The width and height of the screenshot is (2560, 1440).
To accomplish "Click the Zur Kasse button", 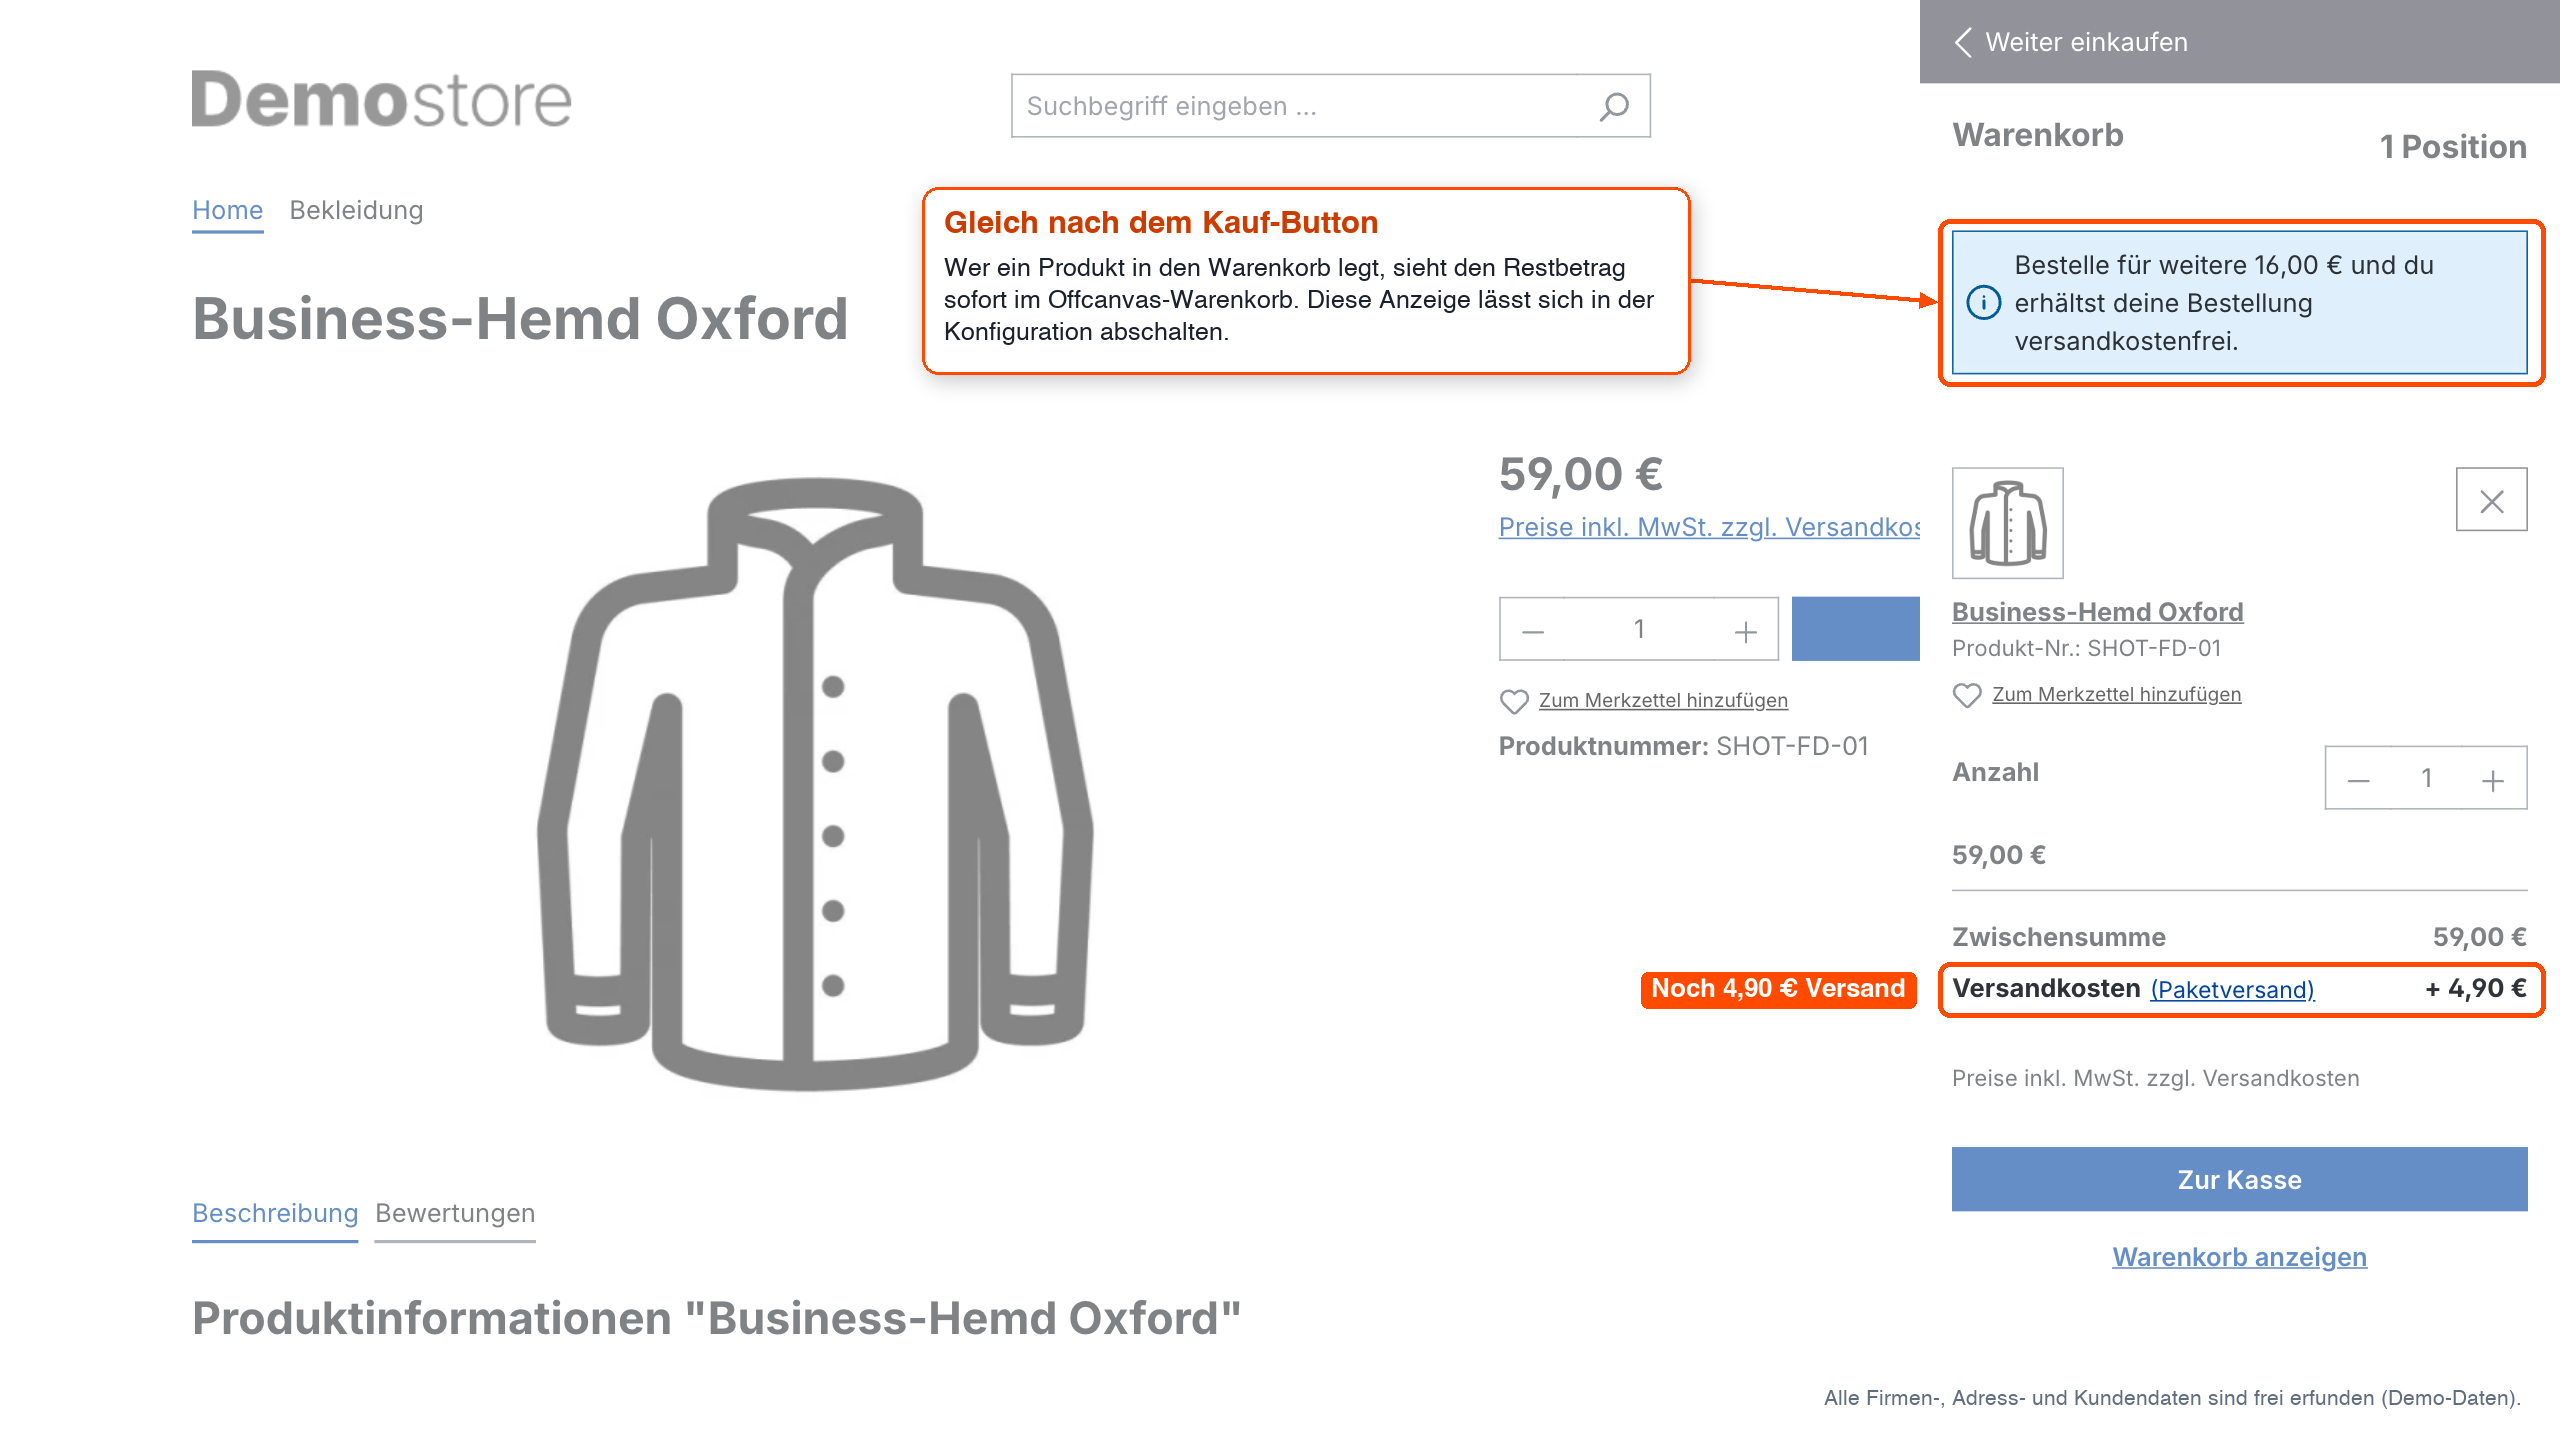I will point(2239,1180).
